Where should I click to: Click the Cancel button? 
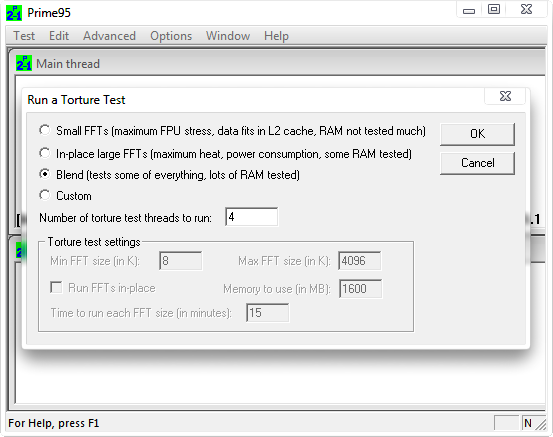477,163
